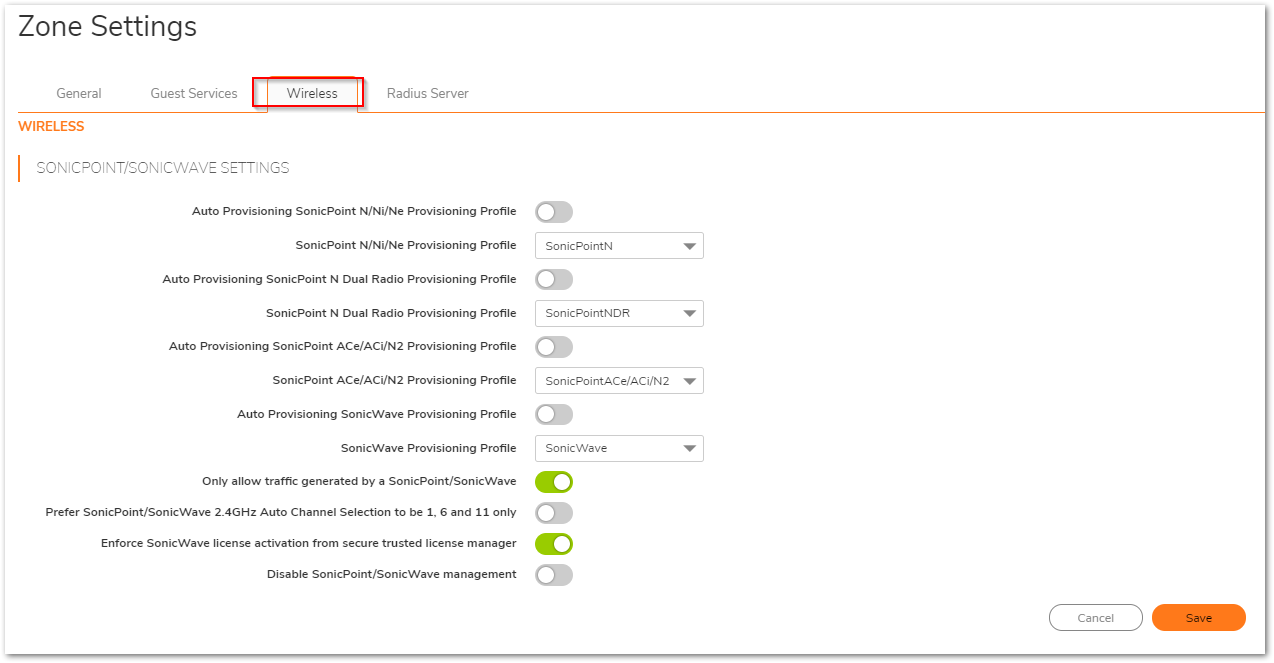Click the arrow icon of SonicWave dropdown
Screen dimensions: 1274x663
(x=689, y=449)
